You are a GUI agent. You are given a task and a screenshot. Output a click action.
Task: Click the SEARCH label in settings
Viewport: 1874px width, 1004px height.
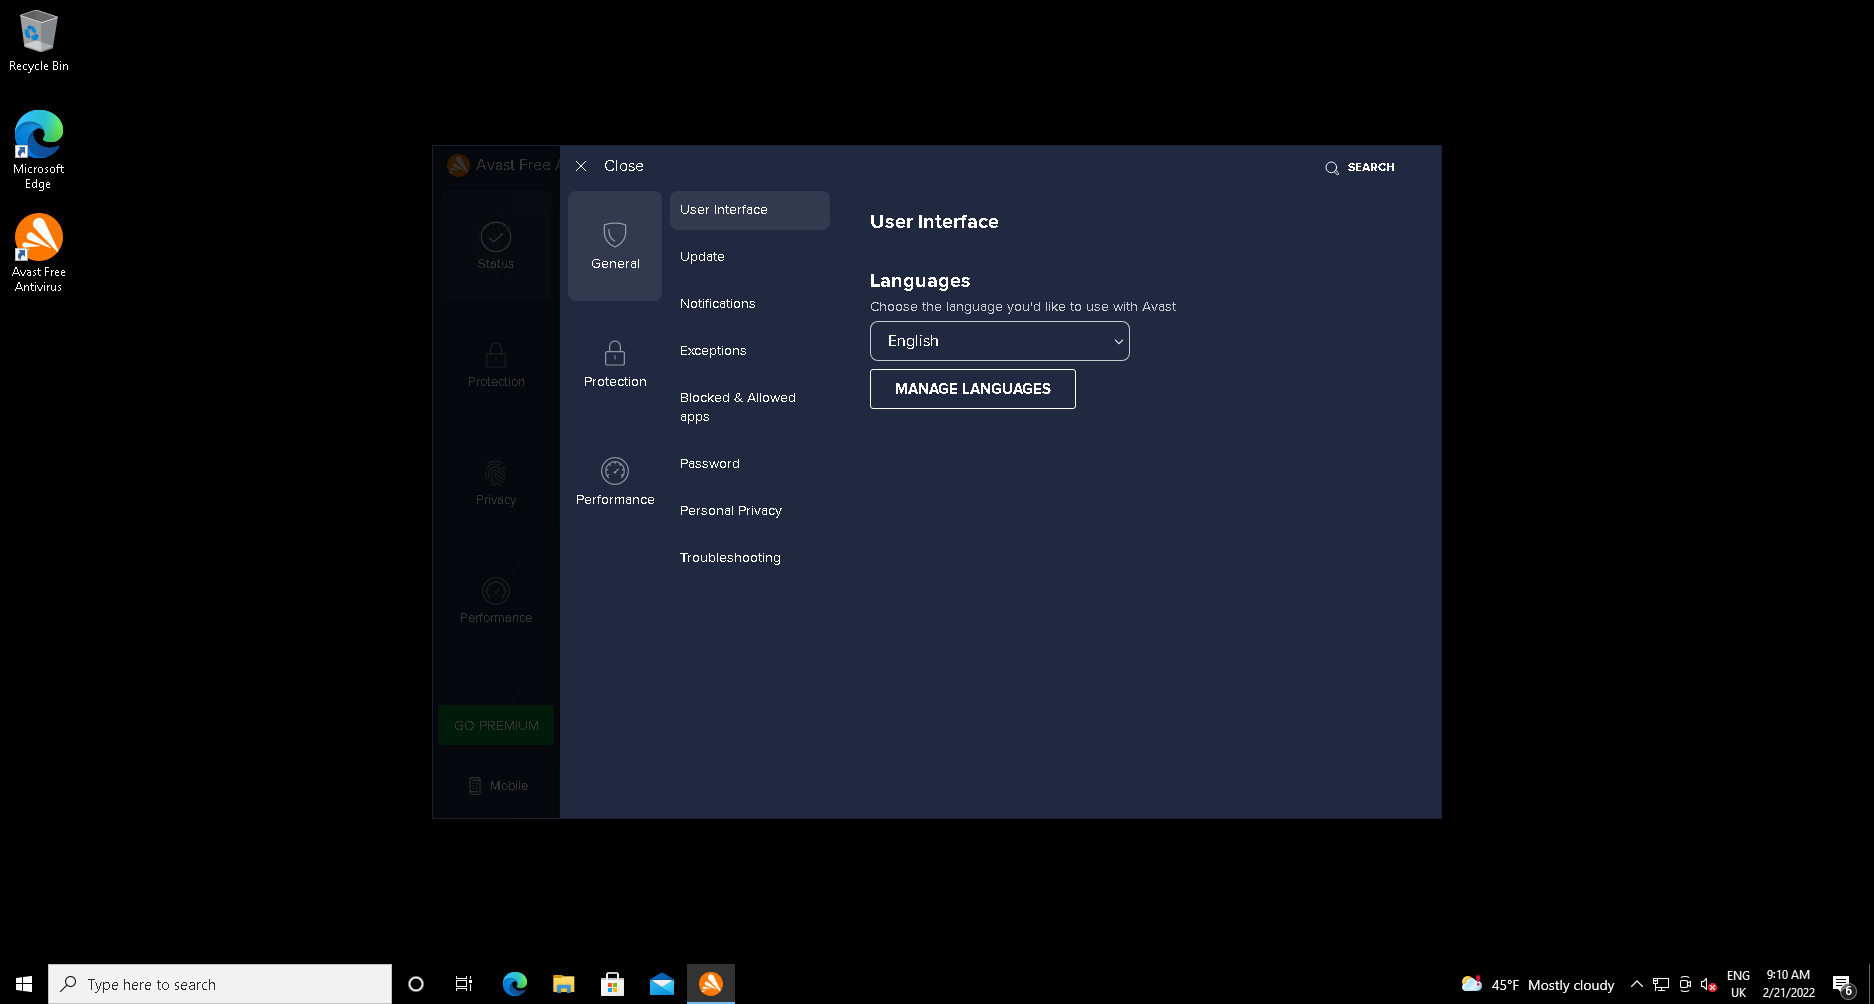tap(1371, 168)
